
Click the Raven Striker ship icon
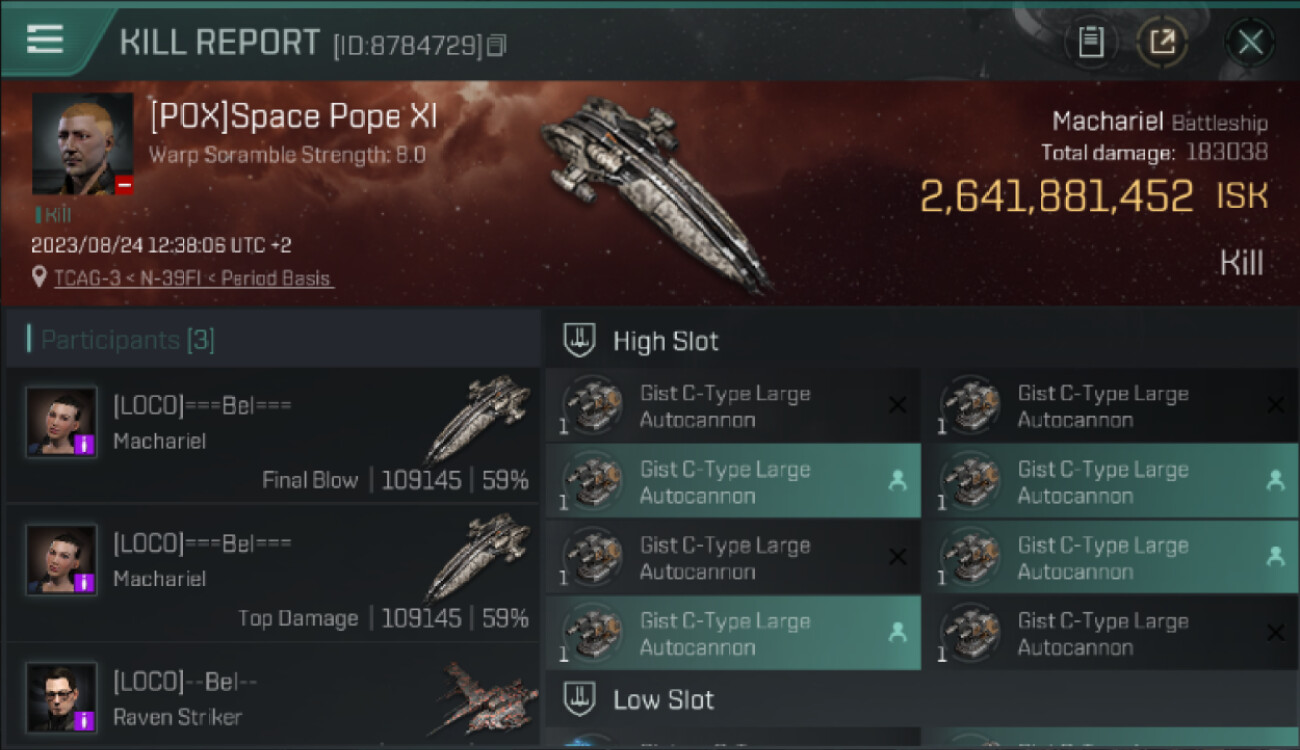[x=485, y=697]
